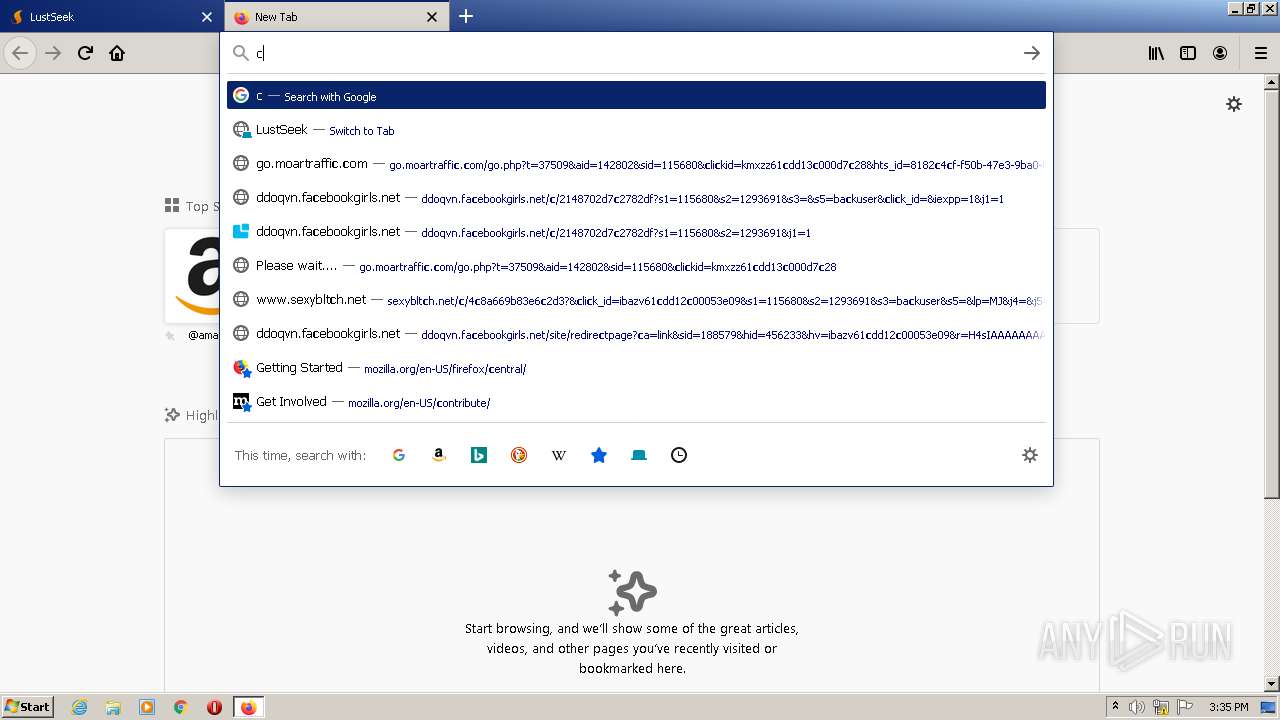The image size is (1280, 720).
Task: Close the New Tab tab
Action: [432, 17]
